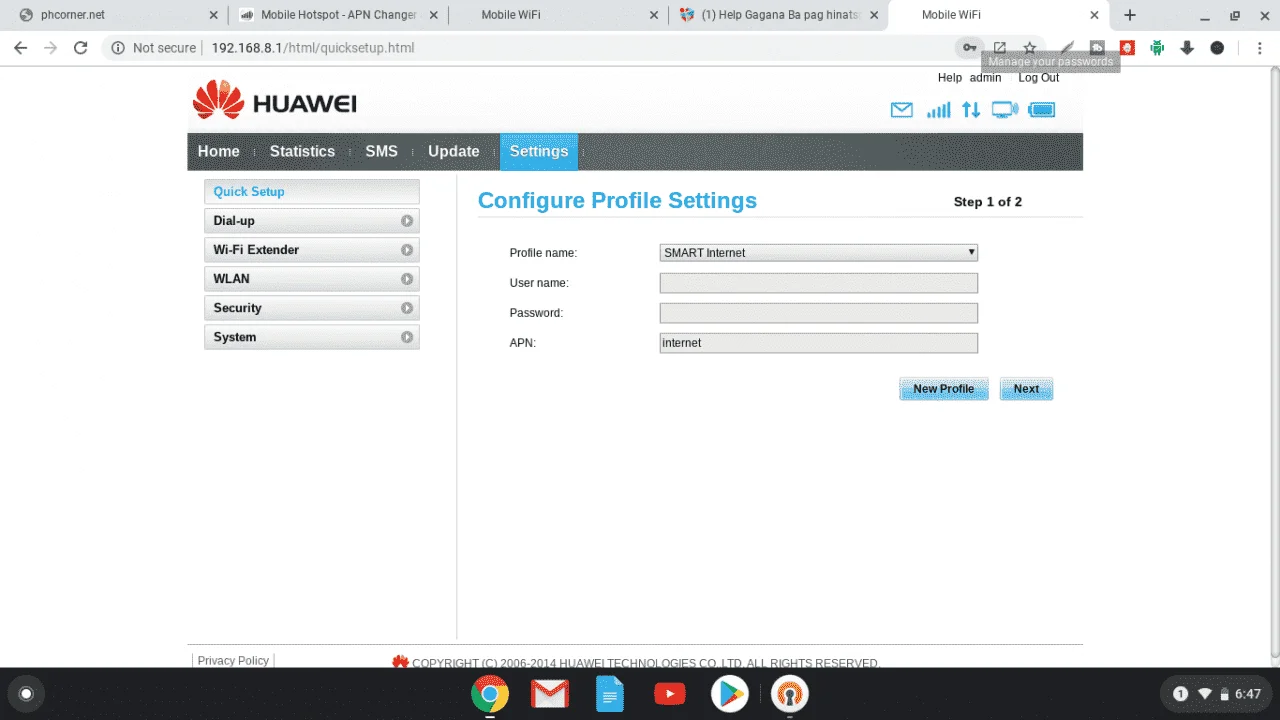Screen dimensions: 1280x720
Task: Open Play Store from the shelf
Action: point(730,694)
